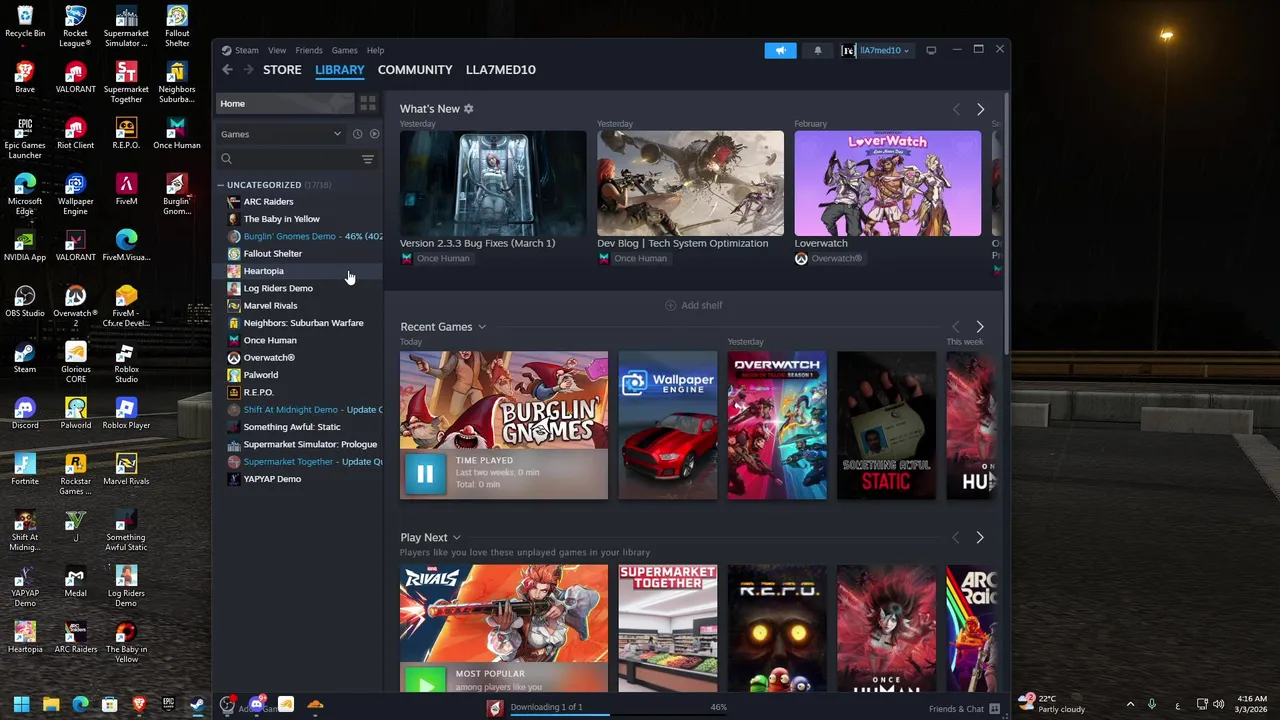Screen dimensions: 1280x720
Task: Open Roblox Studio desktop shortcut
Action: tap(126, 363)
